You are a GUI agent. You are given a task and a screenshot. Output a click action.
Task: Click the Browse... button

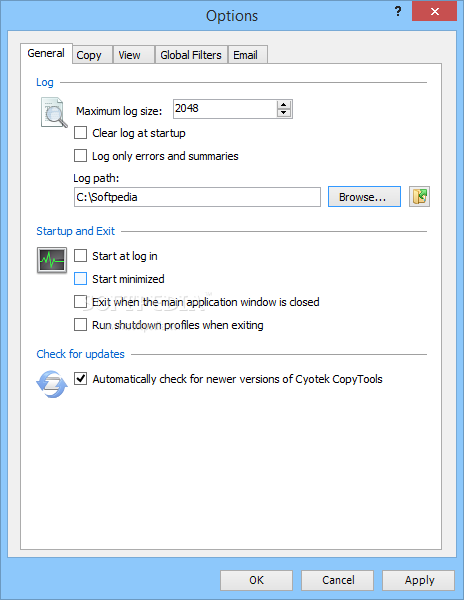(364, 197)
